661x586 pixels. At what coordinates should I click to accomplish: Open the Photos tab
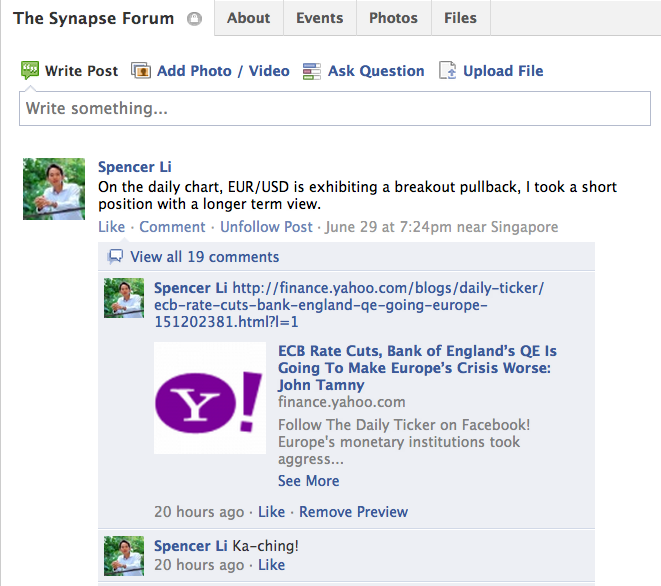pos(393,18)
